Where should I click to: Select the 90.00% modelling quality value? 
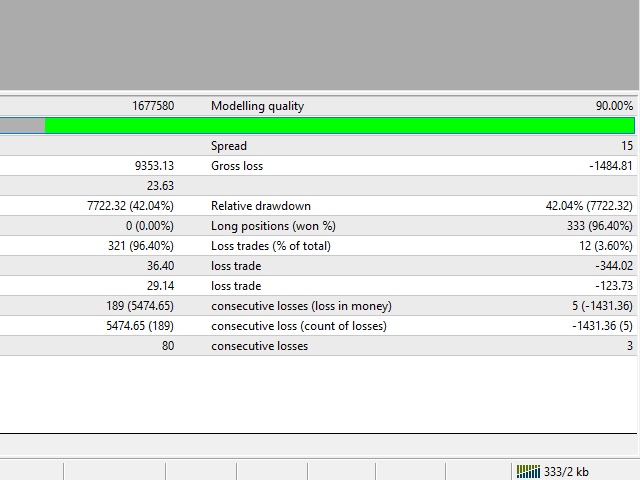pyautogui.click(x=614, y=106)
